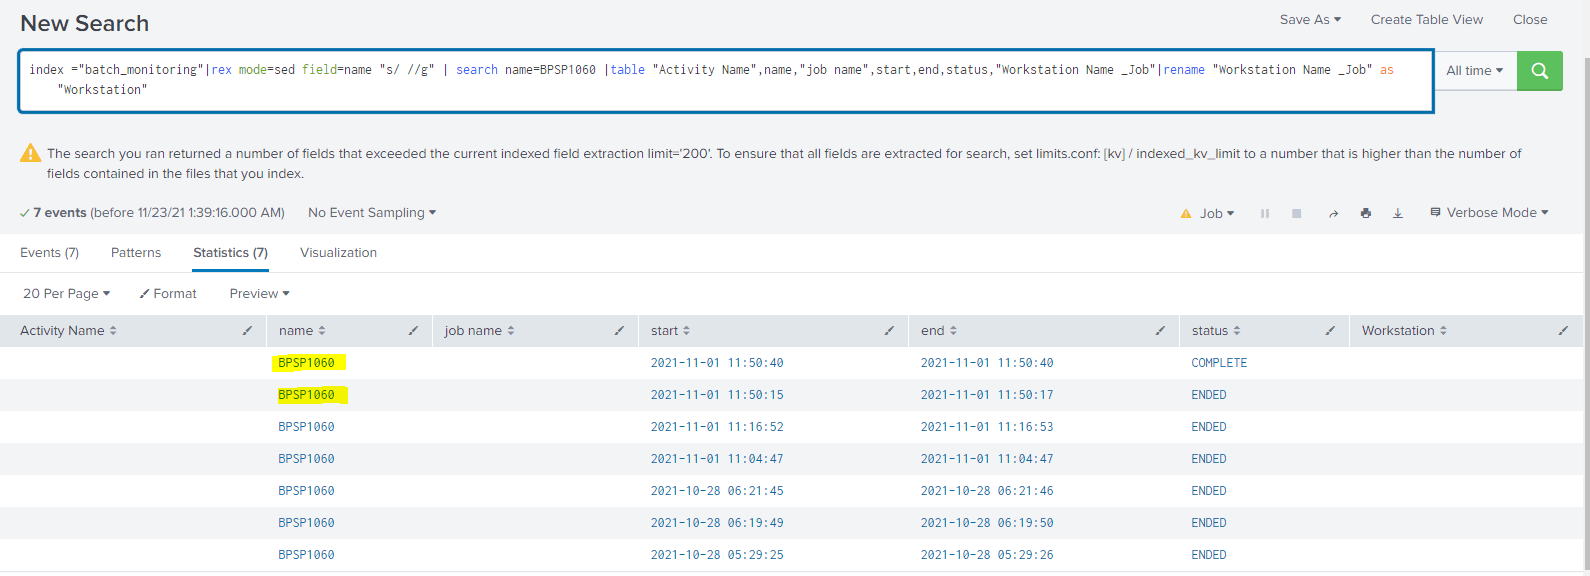Viewport: 1590px width, 576px height.
Task: Click start time 2021-10-28 06:19:49
Action: [x=717, y=523]
